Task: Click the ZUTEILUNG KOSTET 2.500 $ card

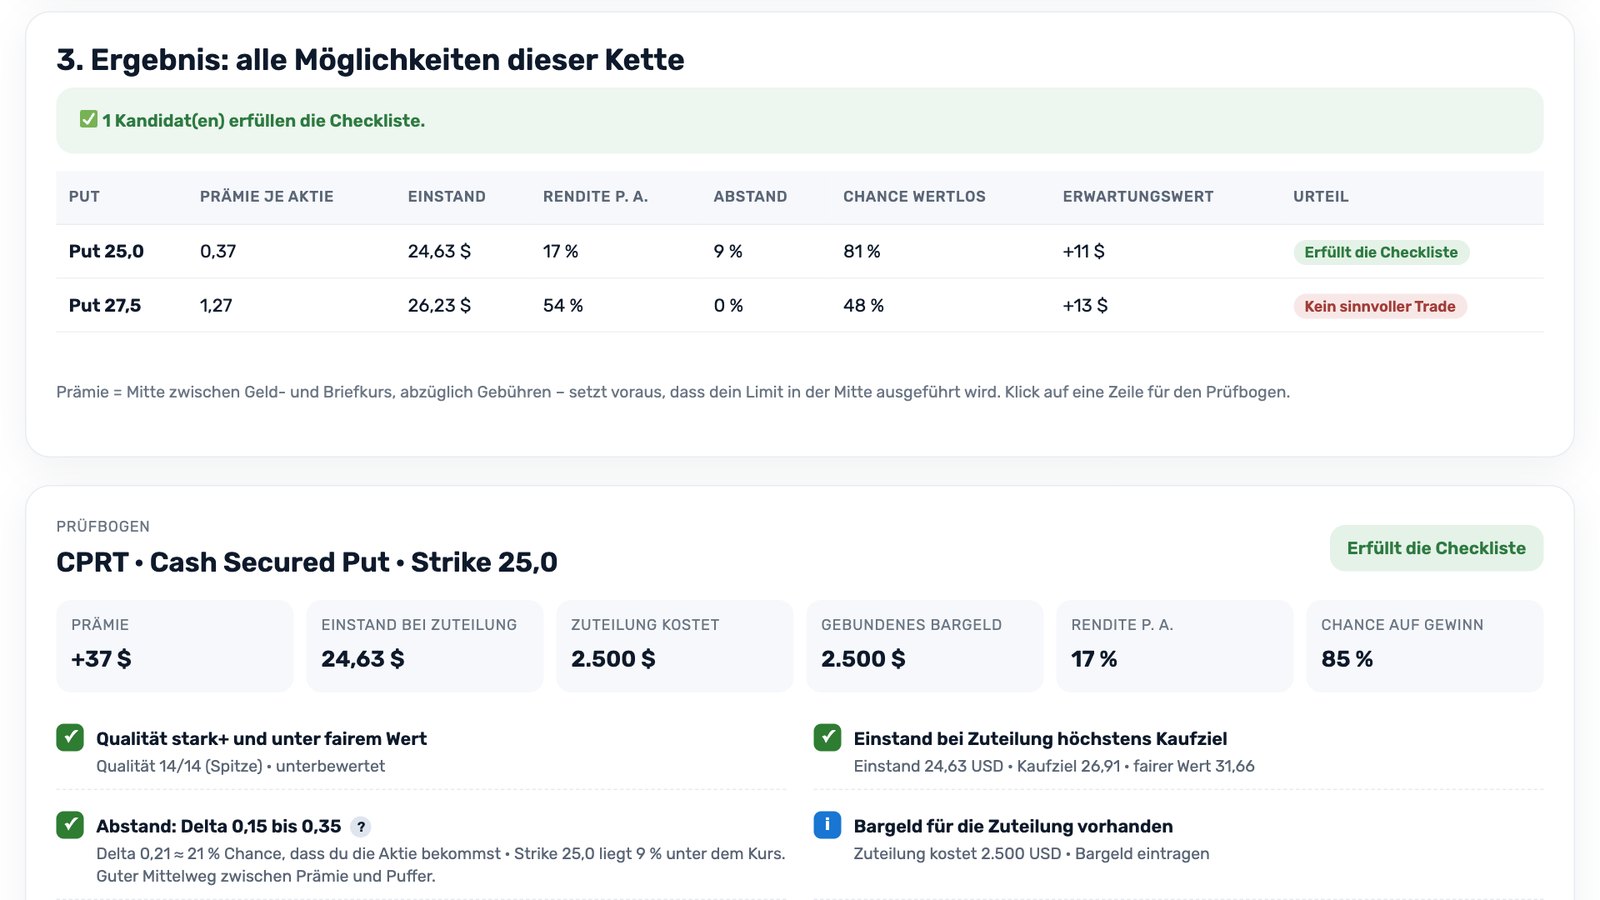Action: pyautogui.click(x=675, y=646)
